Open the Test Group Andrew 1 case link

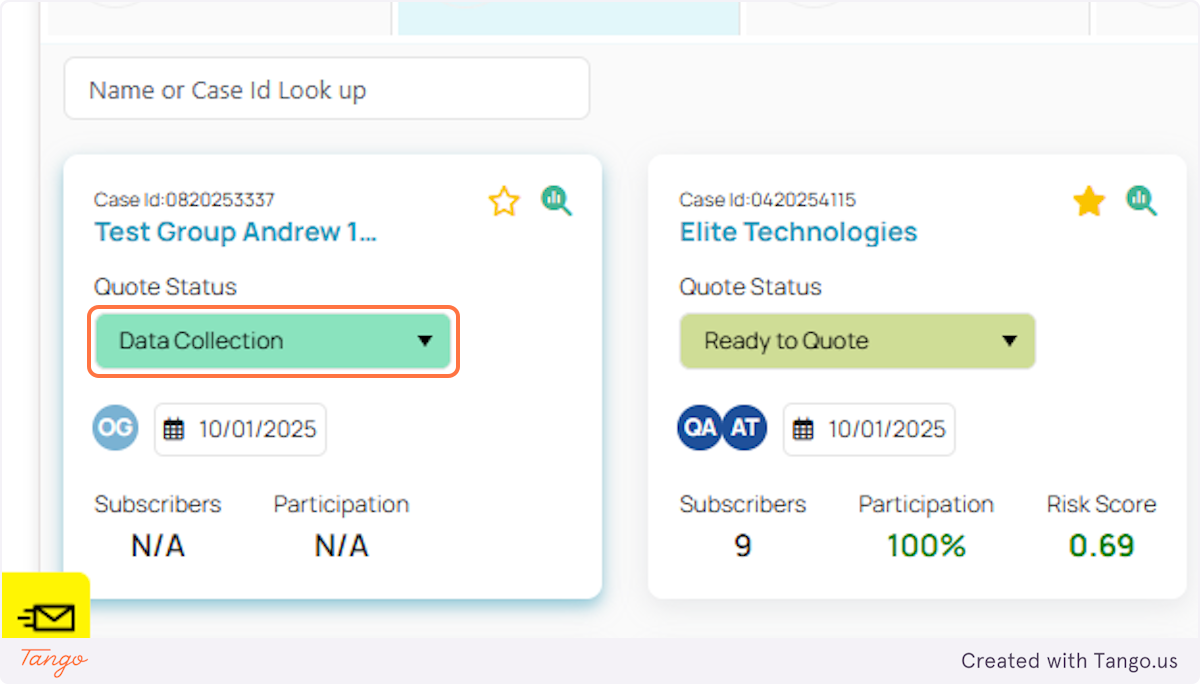tap(235, 232)
